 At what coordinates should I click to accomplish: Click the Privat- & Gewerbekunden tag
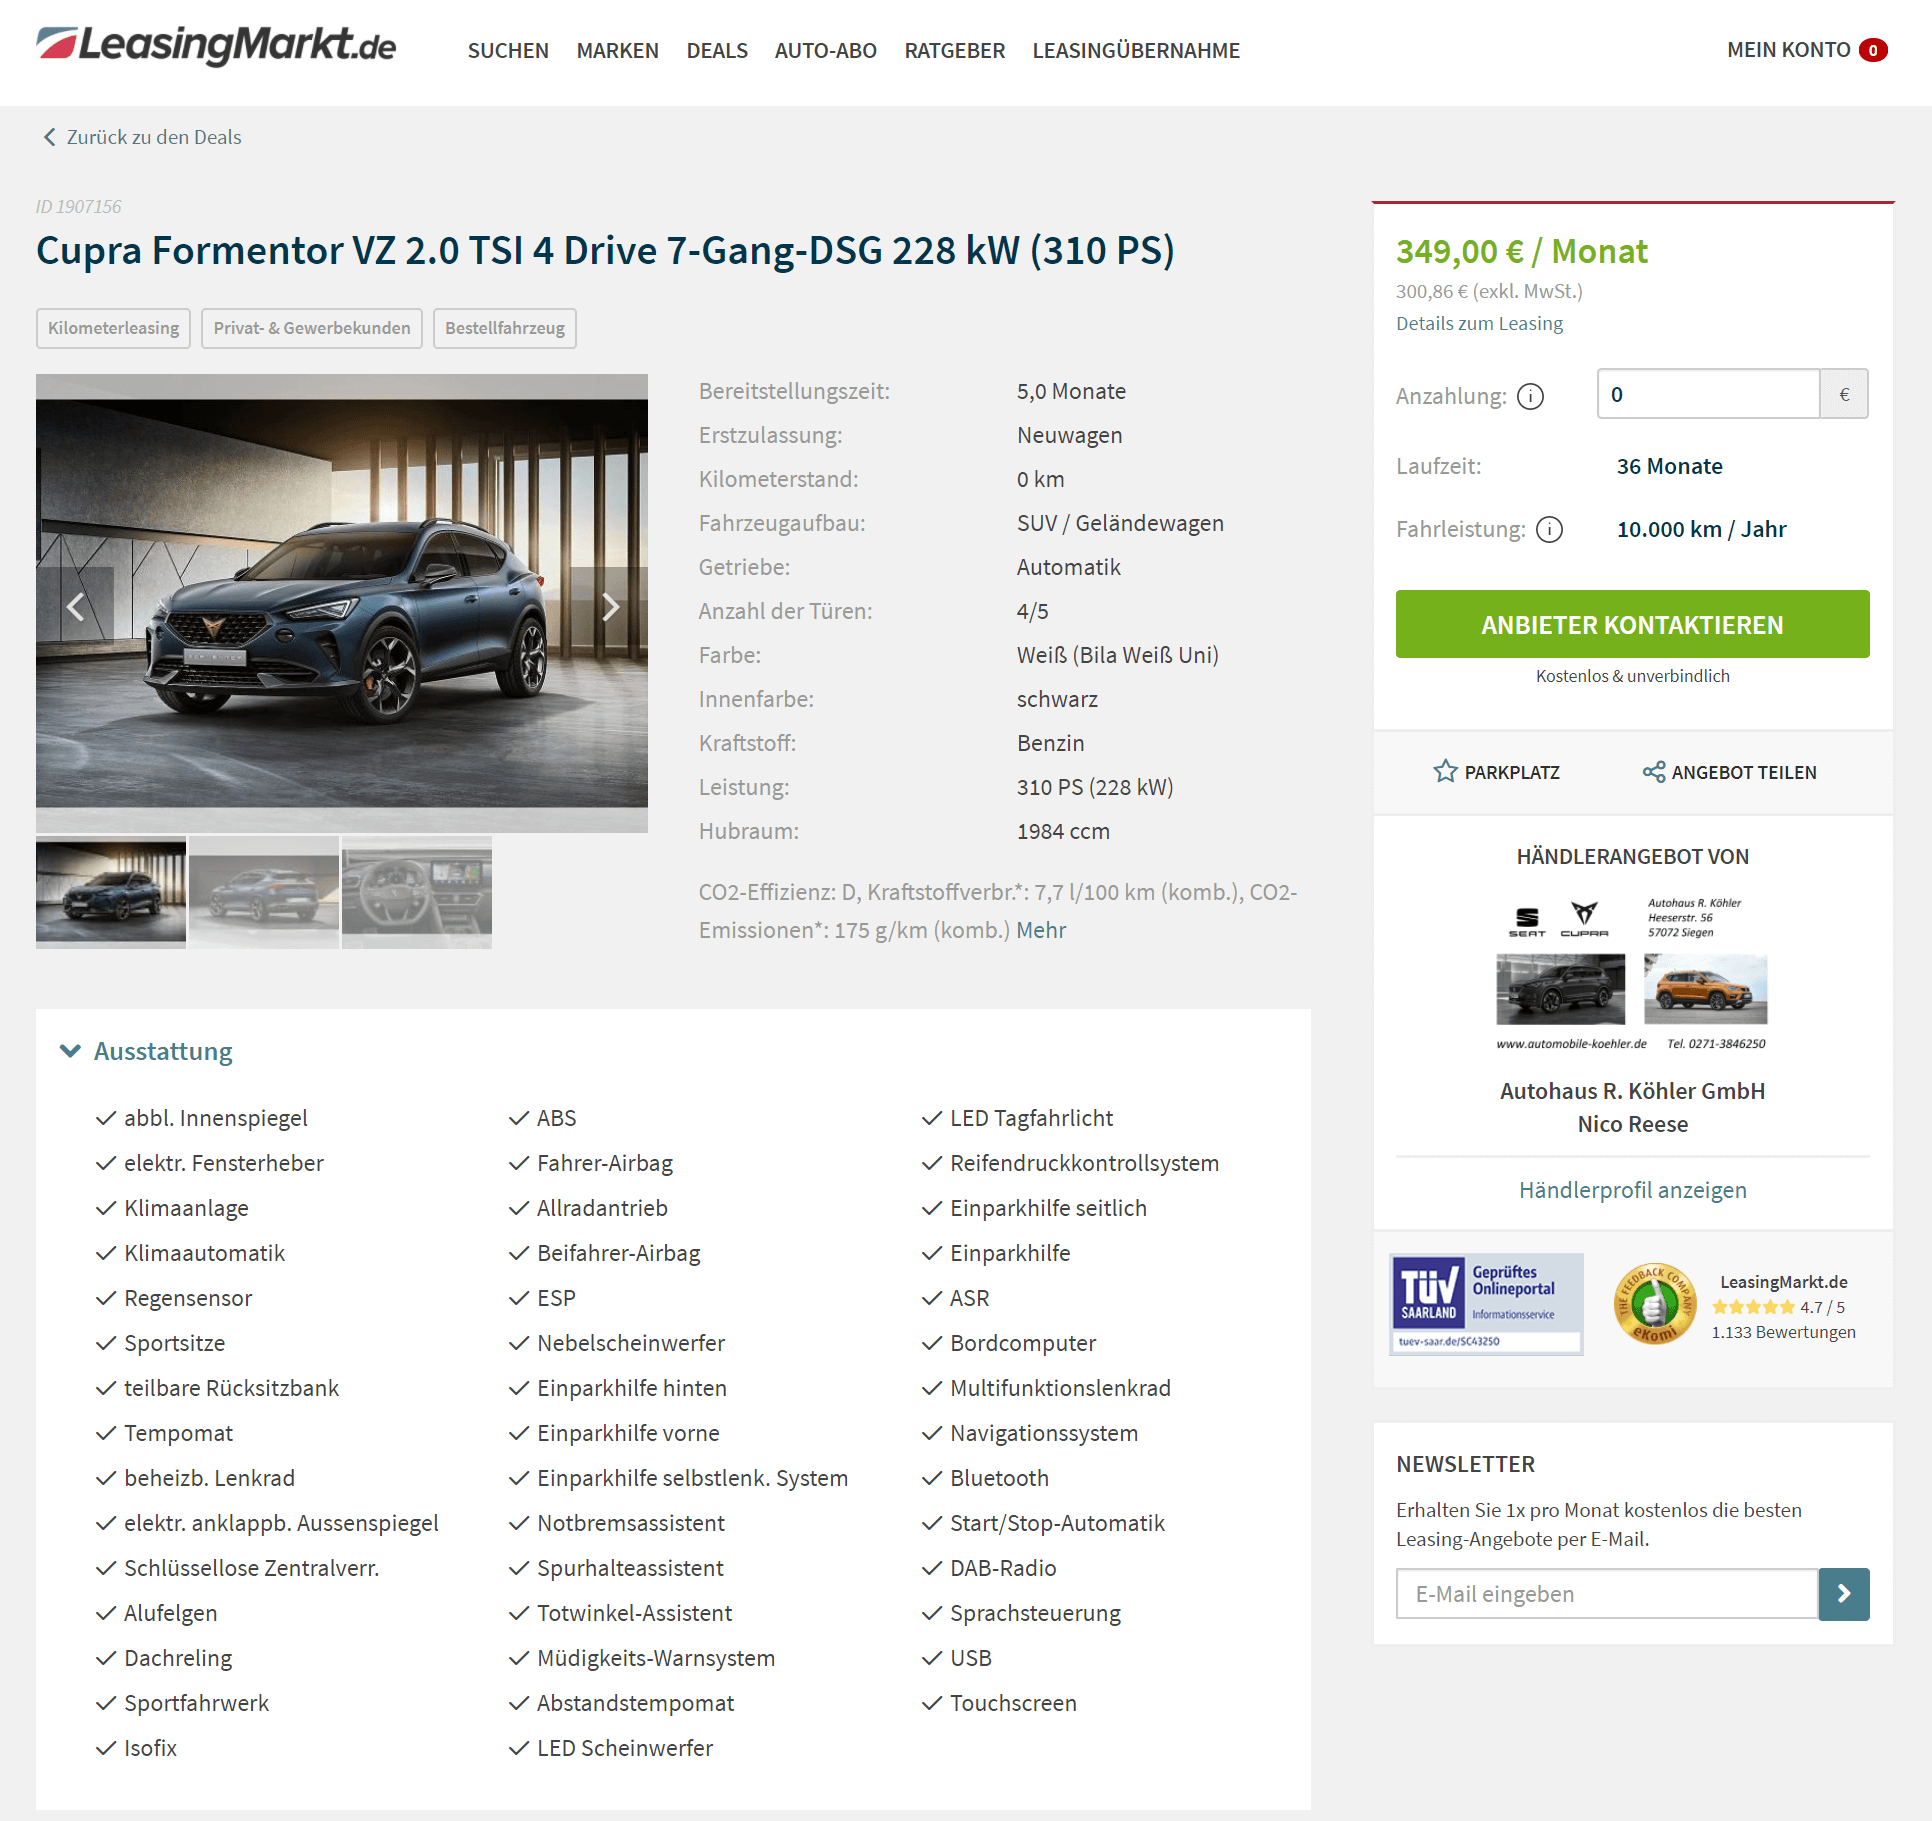click(312, 328)
